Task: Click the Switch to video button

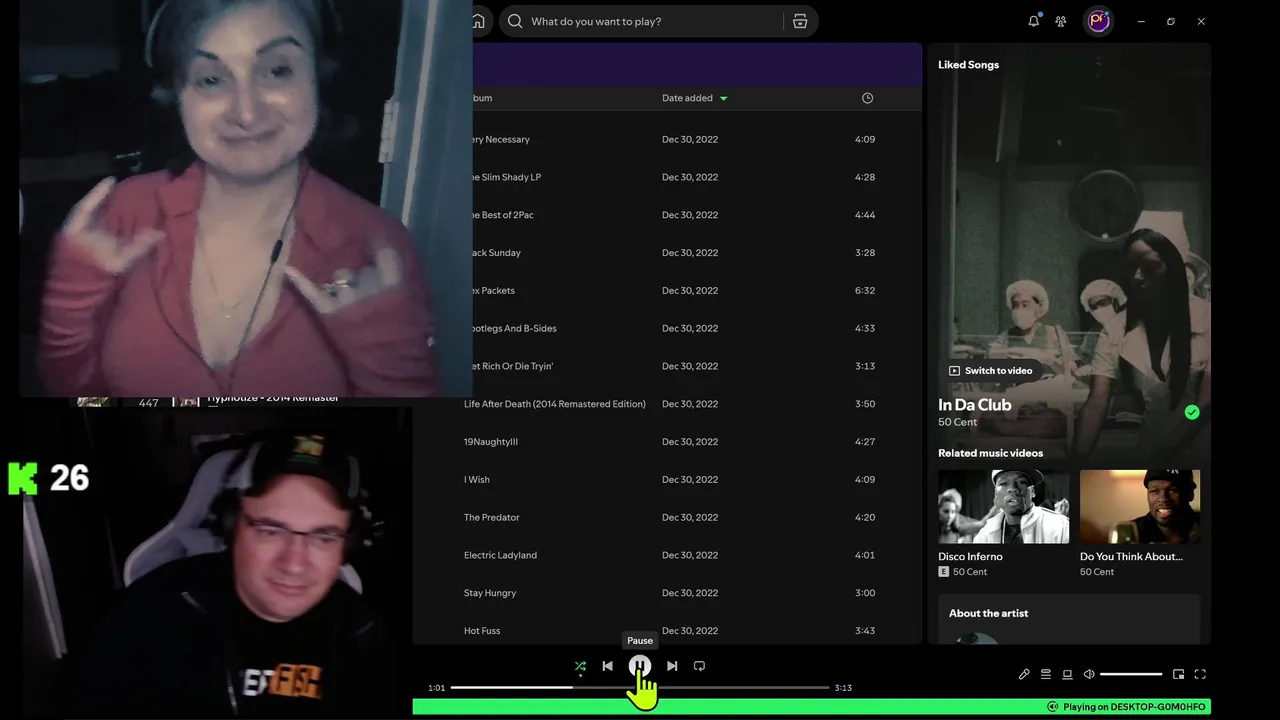Action: pyautogui.click(x=990, y=371)
